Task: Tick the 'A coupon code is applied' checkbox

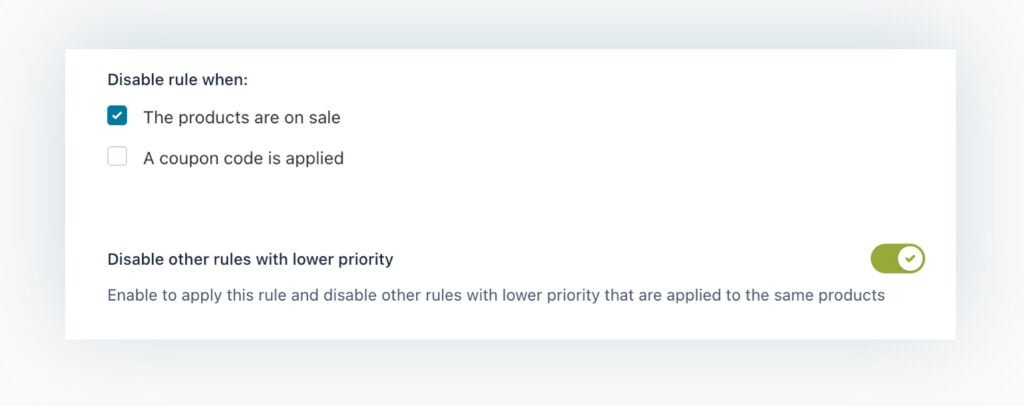Action: pos(118,156)
